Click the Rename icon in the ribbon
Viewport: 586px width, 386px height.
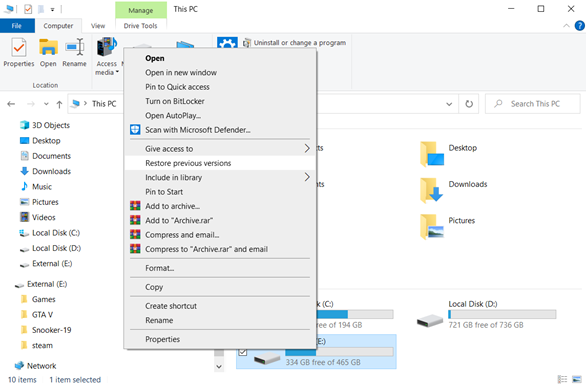(74, 48)
